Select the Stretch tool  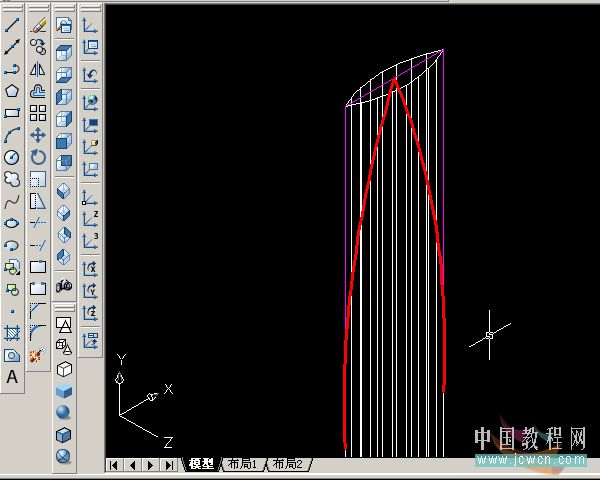pyautogui.click(x=38, y=201)
